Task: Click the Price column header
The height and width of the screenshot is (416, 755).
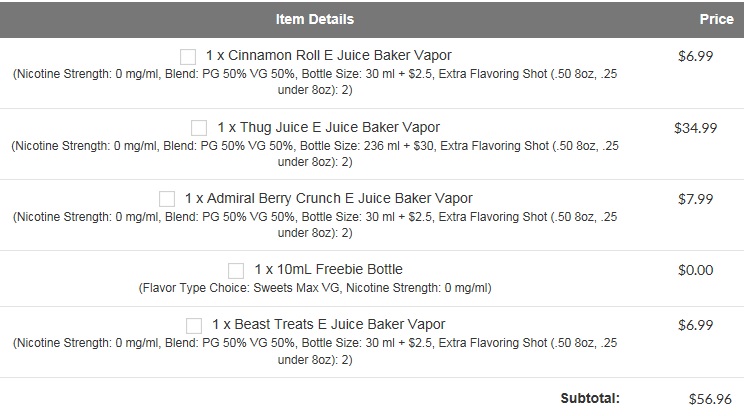Action: 717,19
